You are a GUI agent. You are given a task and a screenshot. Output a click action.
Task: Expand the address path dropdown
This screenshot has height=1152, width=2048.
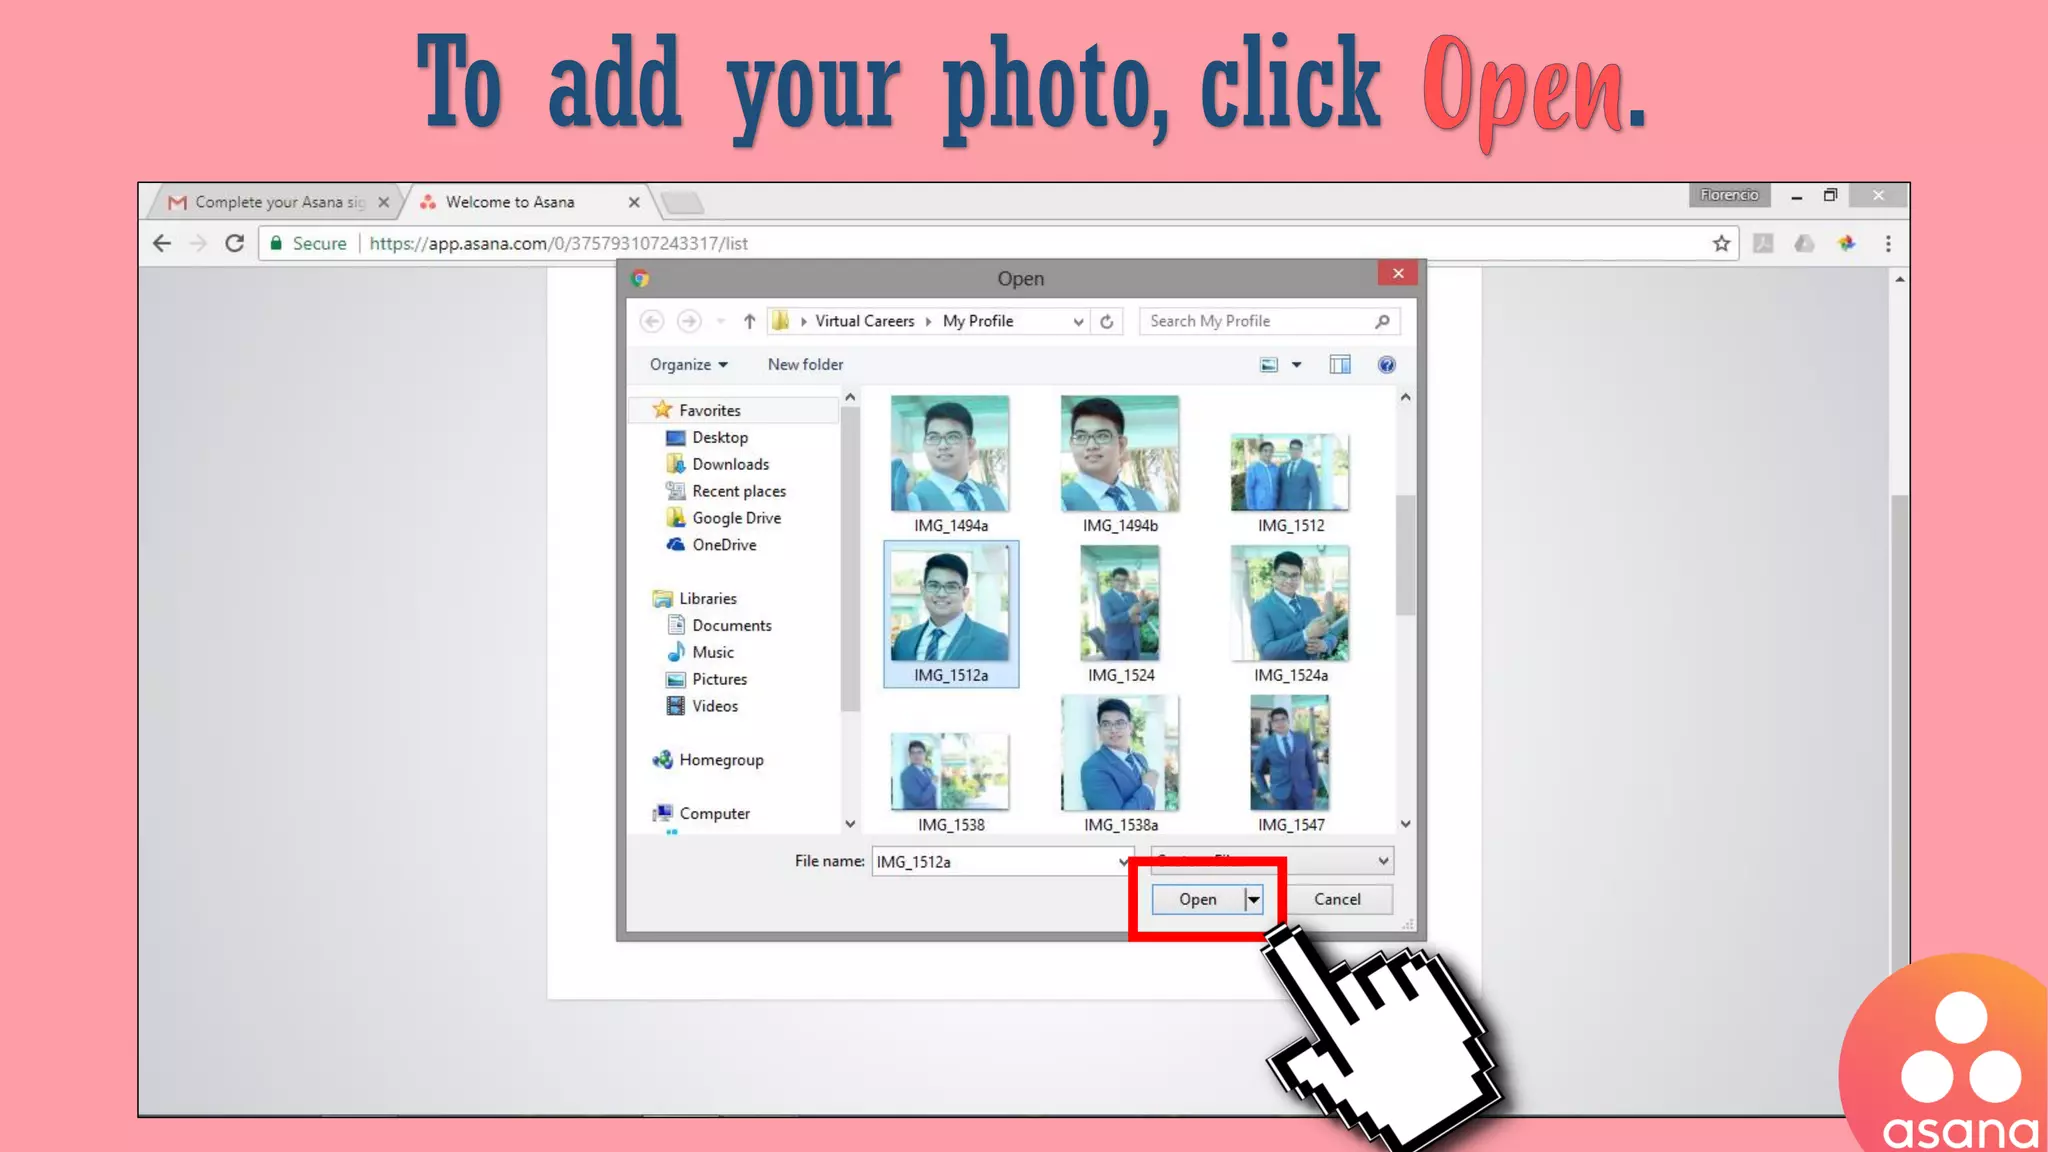pos(1078,321)
